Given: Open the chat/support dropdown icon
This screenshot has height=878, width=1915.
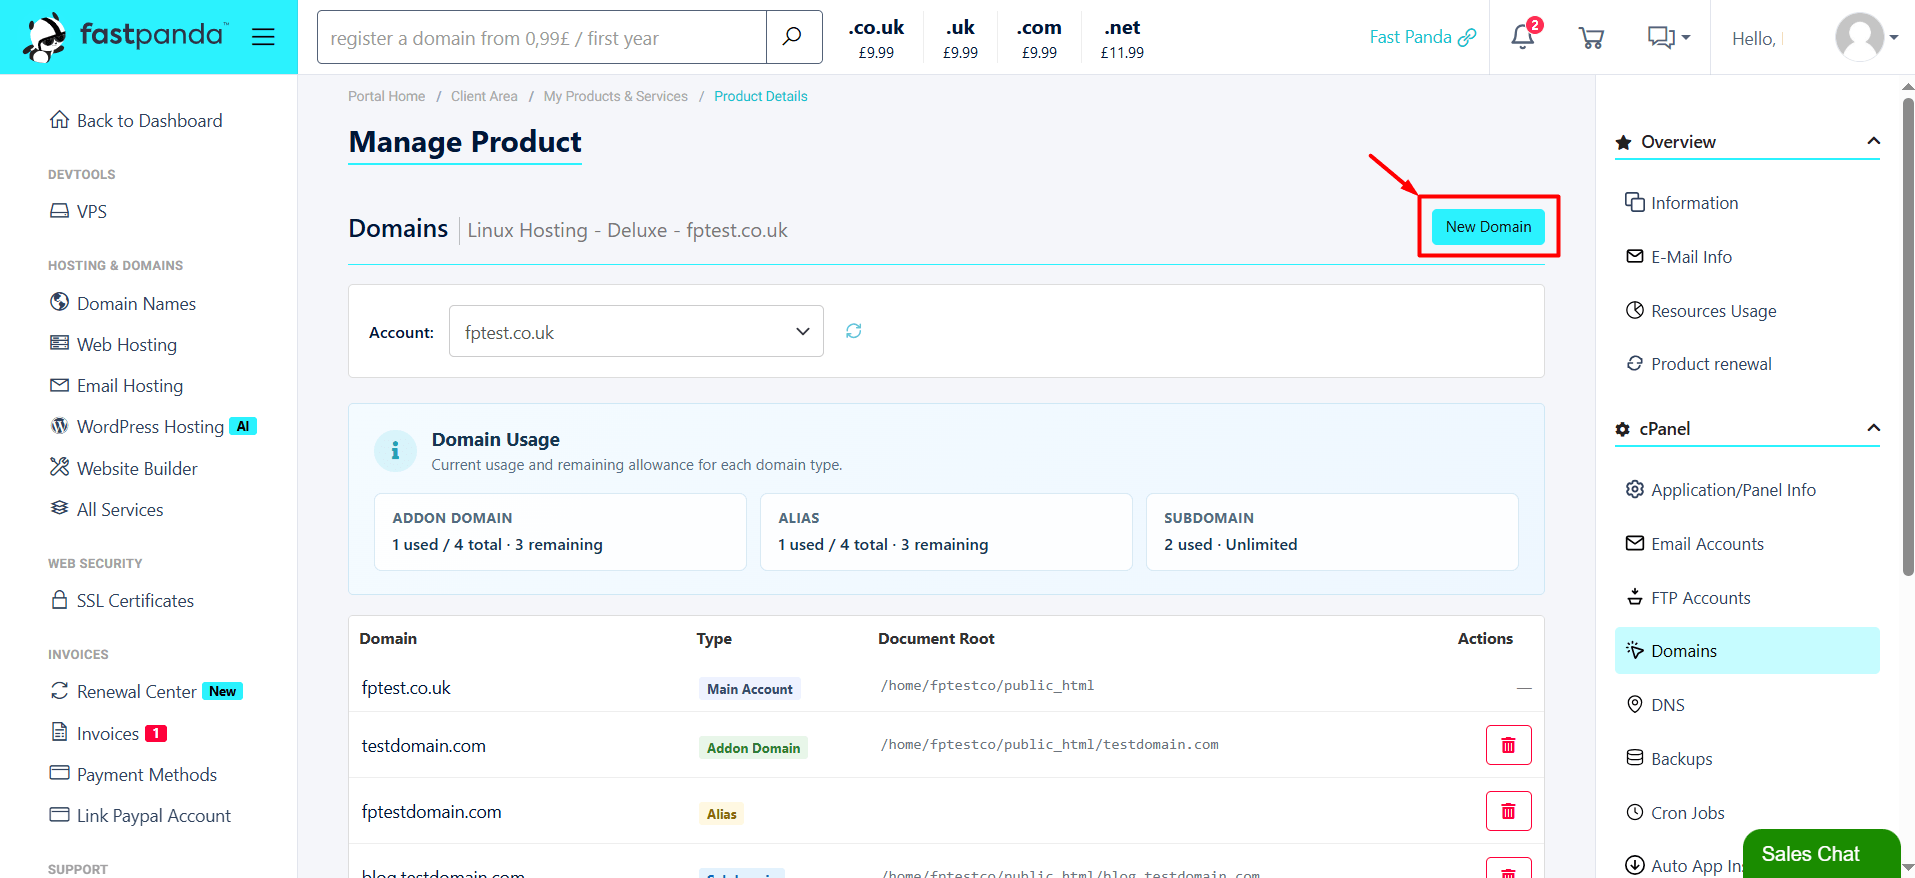Looking at the screenshot, I should (1668, 37).
